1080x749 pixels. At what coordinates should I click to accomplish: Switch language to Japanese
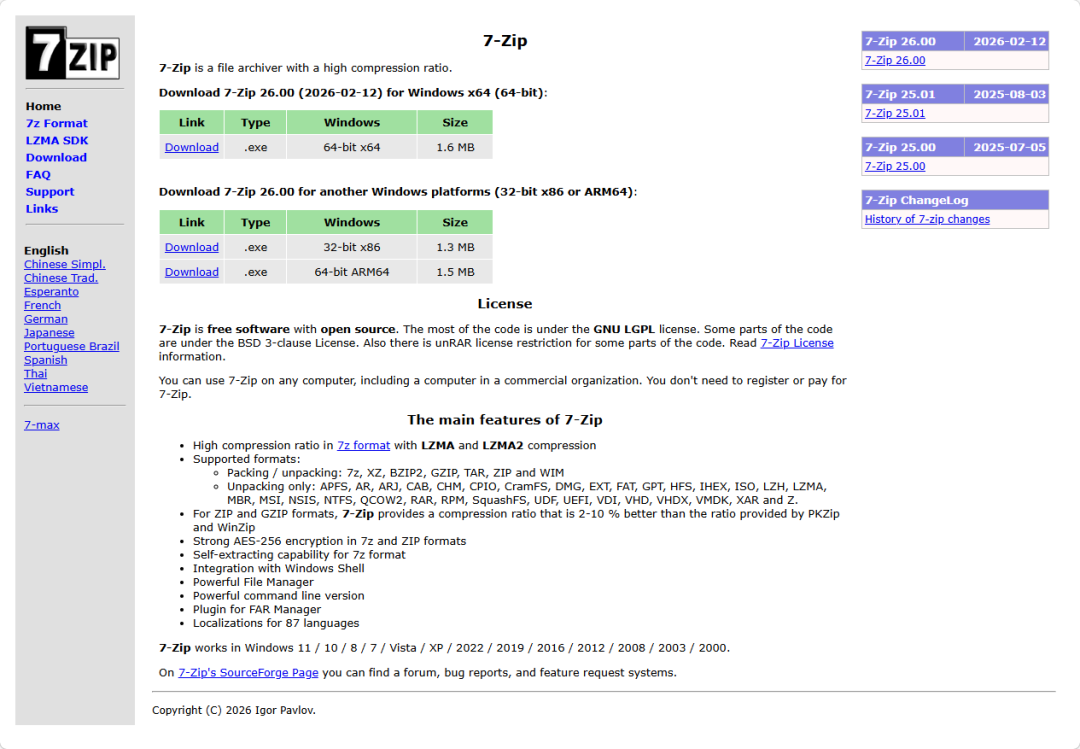tap(49, 332)
